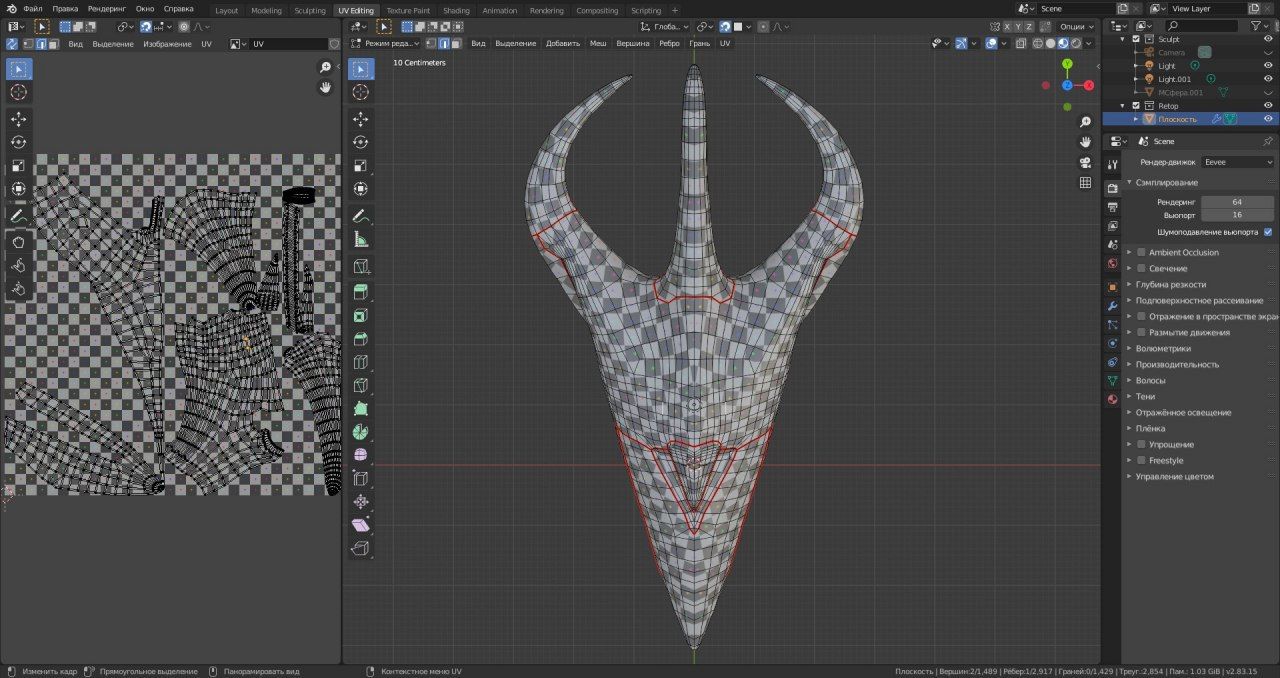The height and width of the screenshot is (678, 1280).
Task: Select the Bevel tool
Action: (361, 338)
